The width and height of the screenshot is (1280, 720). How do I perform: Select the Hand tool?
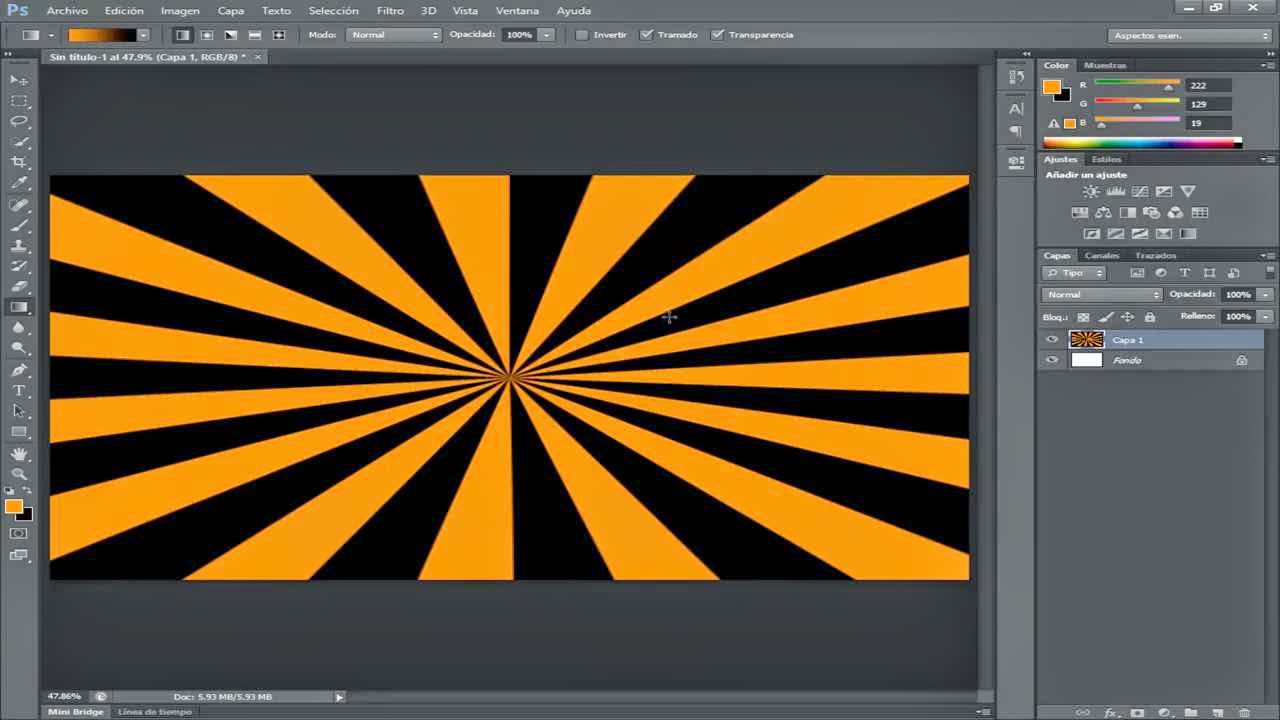pos(19,454)
